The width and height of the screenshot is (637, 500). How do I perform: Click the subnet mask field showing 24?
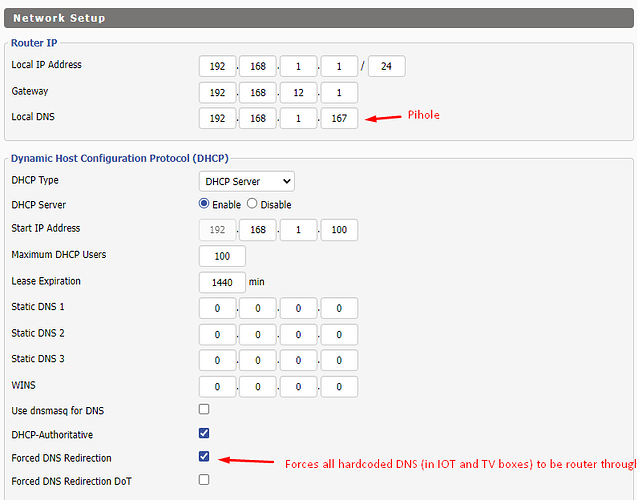(x=386, y=67)
